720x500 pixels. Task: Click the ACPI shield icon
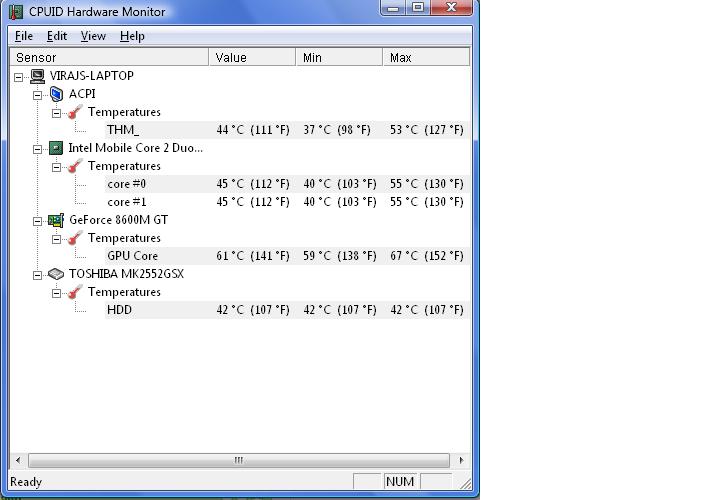click(x=56, y=94)
